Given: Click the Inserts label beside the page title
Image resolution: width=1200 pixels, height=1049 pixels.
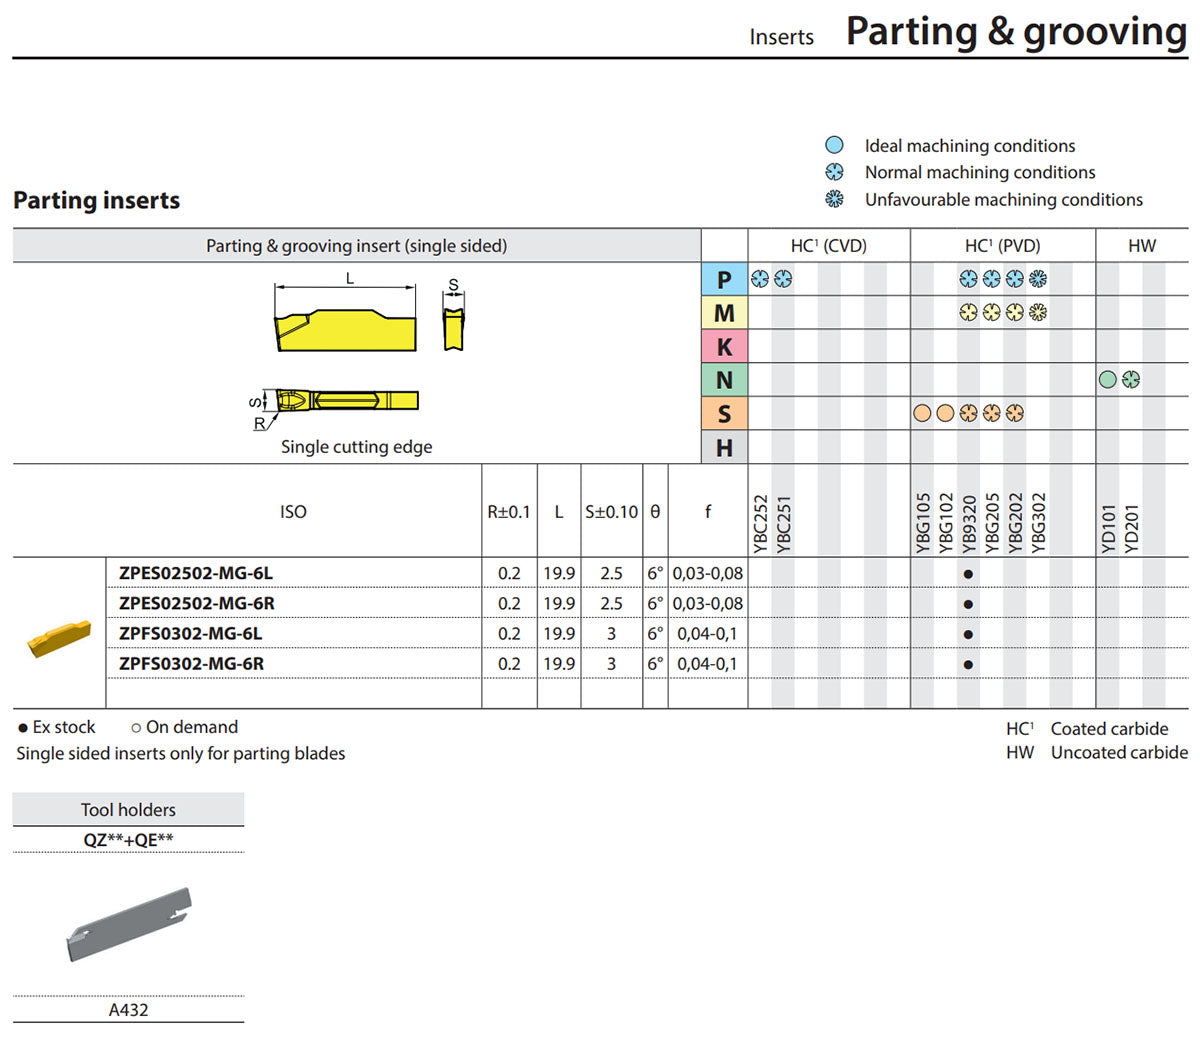Looking at the screenshot, I should click(x=782, y=37).
